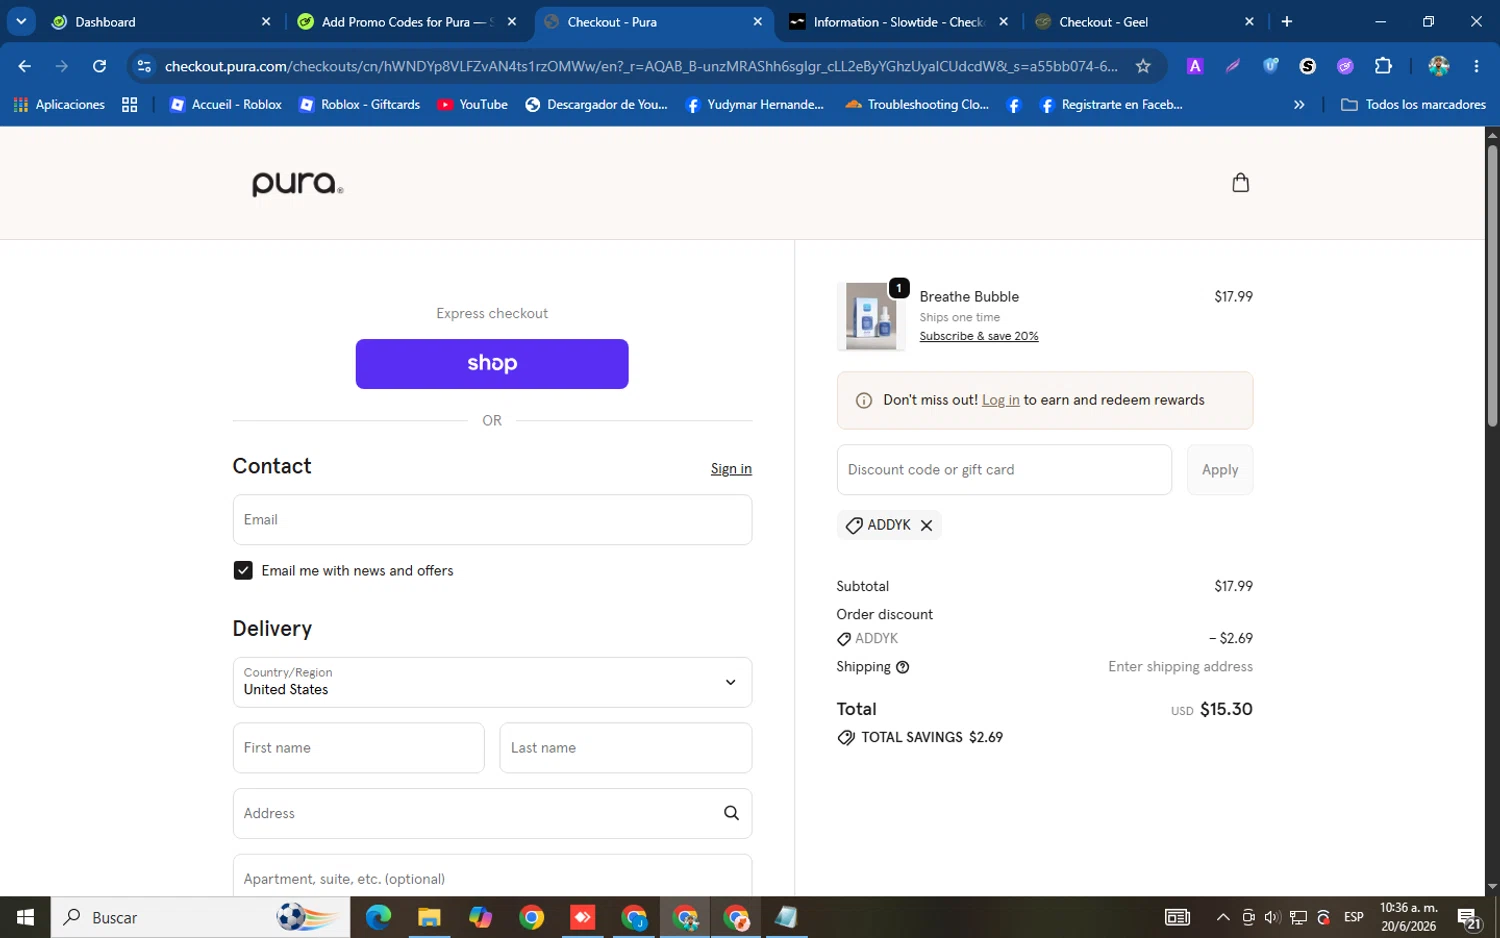Click the First name field
The height and width of the screenshot is (938, 1500).
(x=358, y=748)
